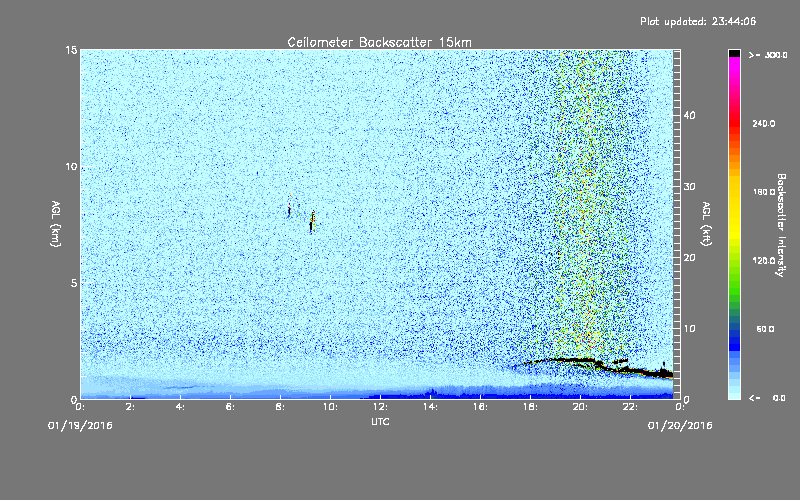Click the start date "01/19/2016"
Screen dimensions: 800x500
80,426
